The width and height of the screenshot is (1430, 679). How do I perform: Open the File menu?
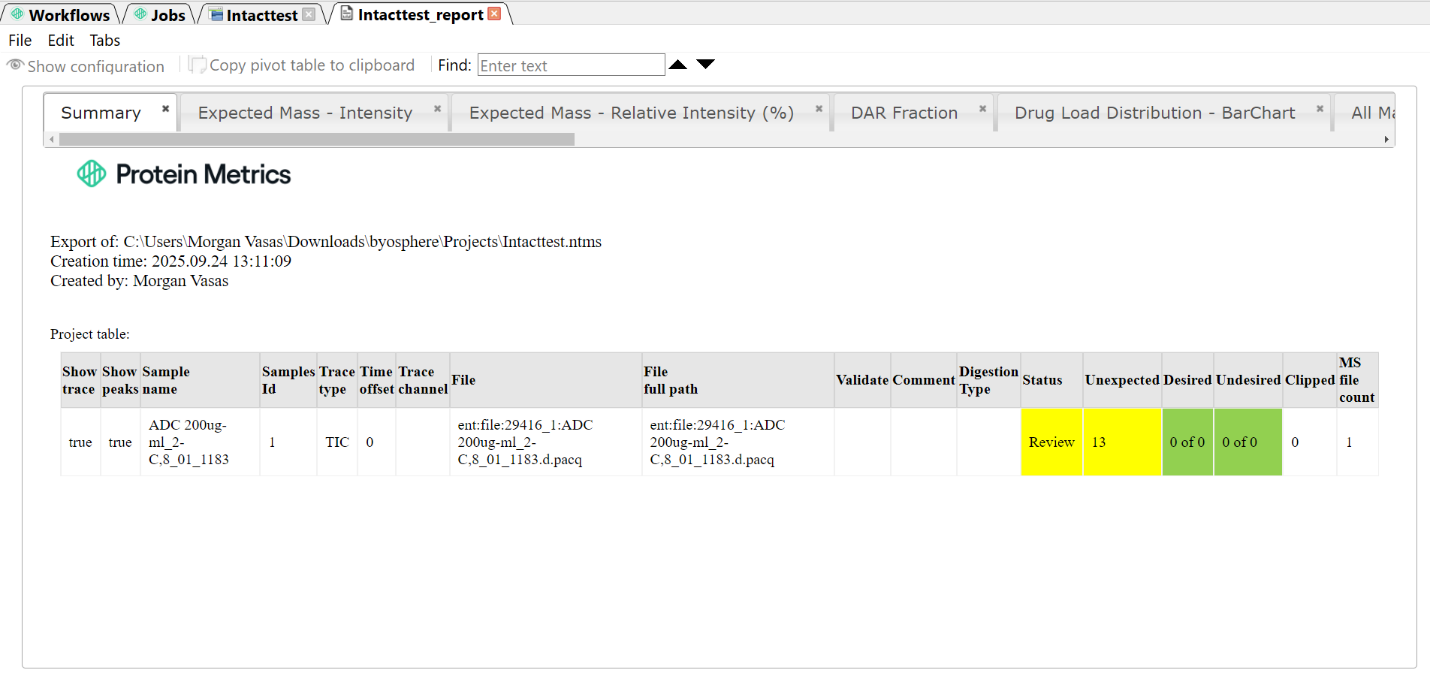coord(20,40)
